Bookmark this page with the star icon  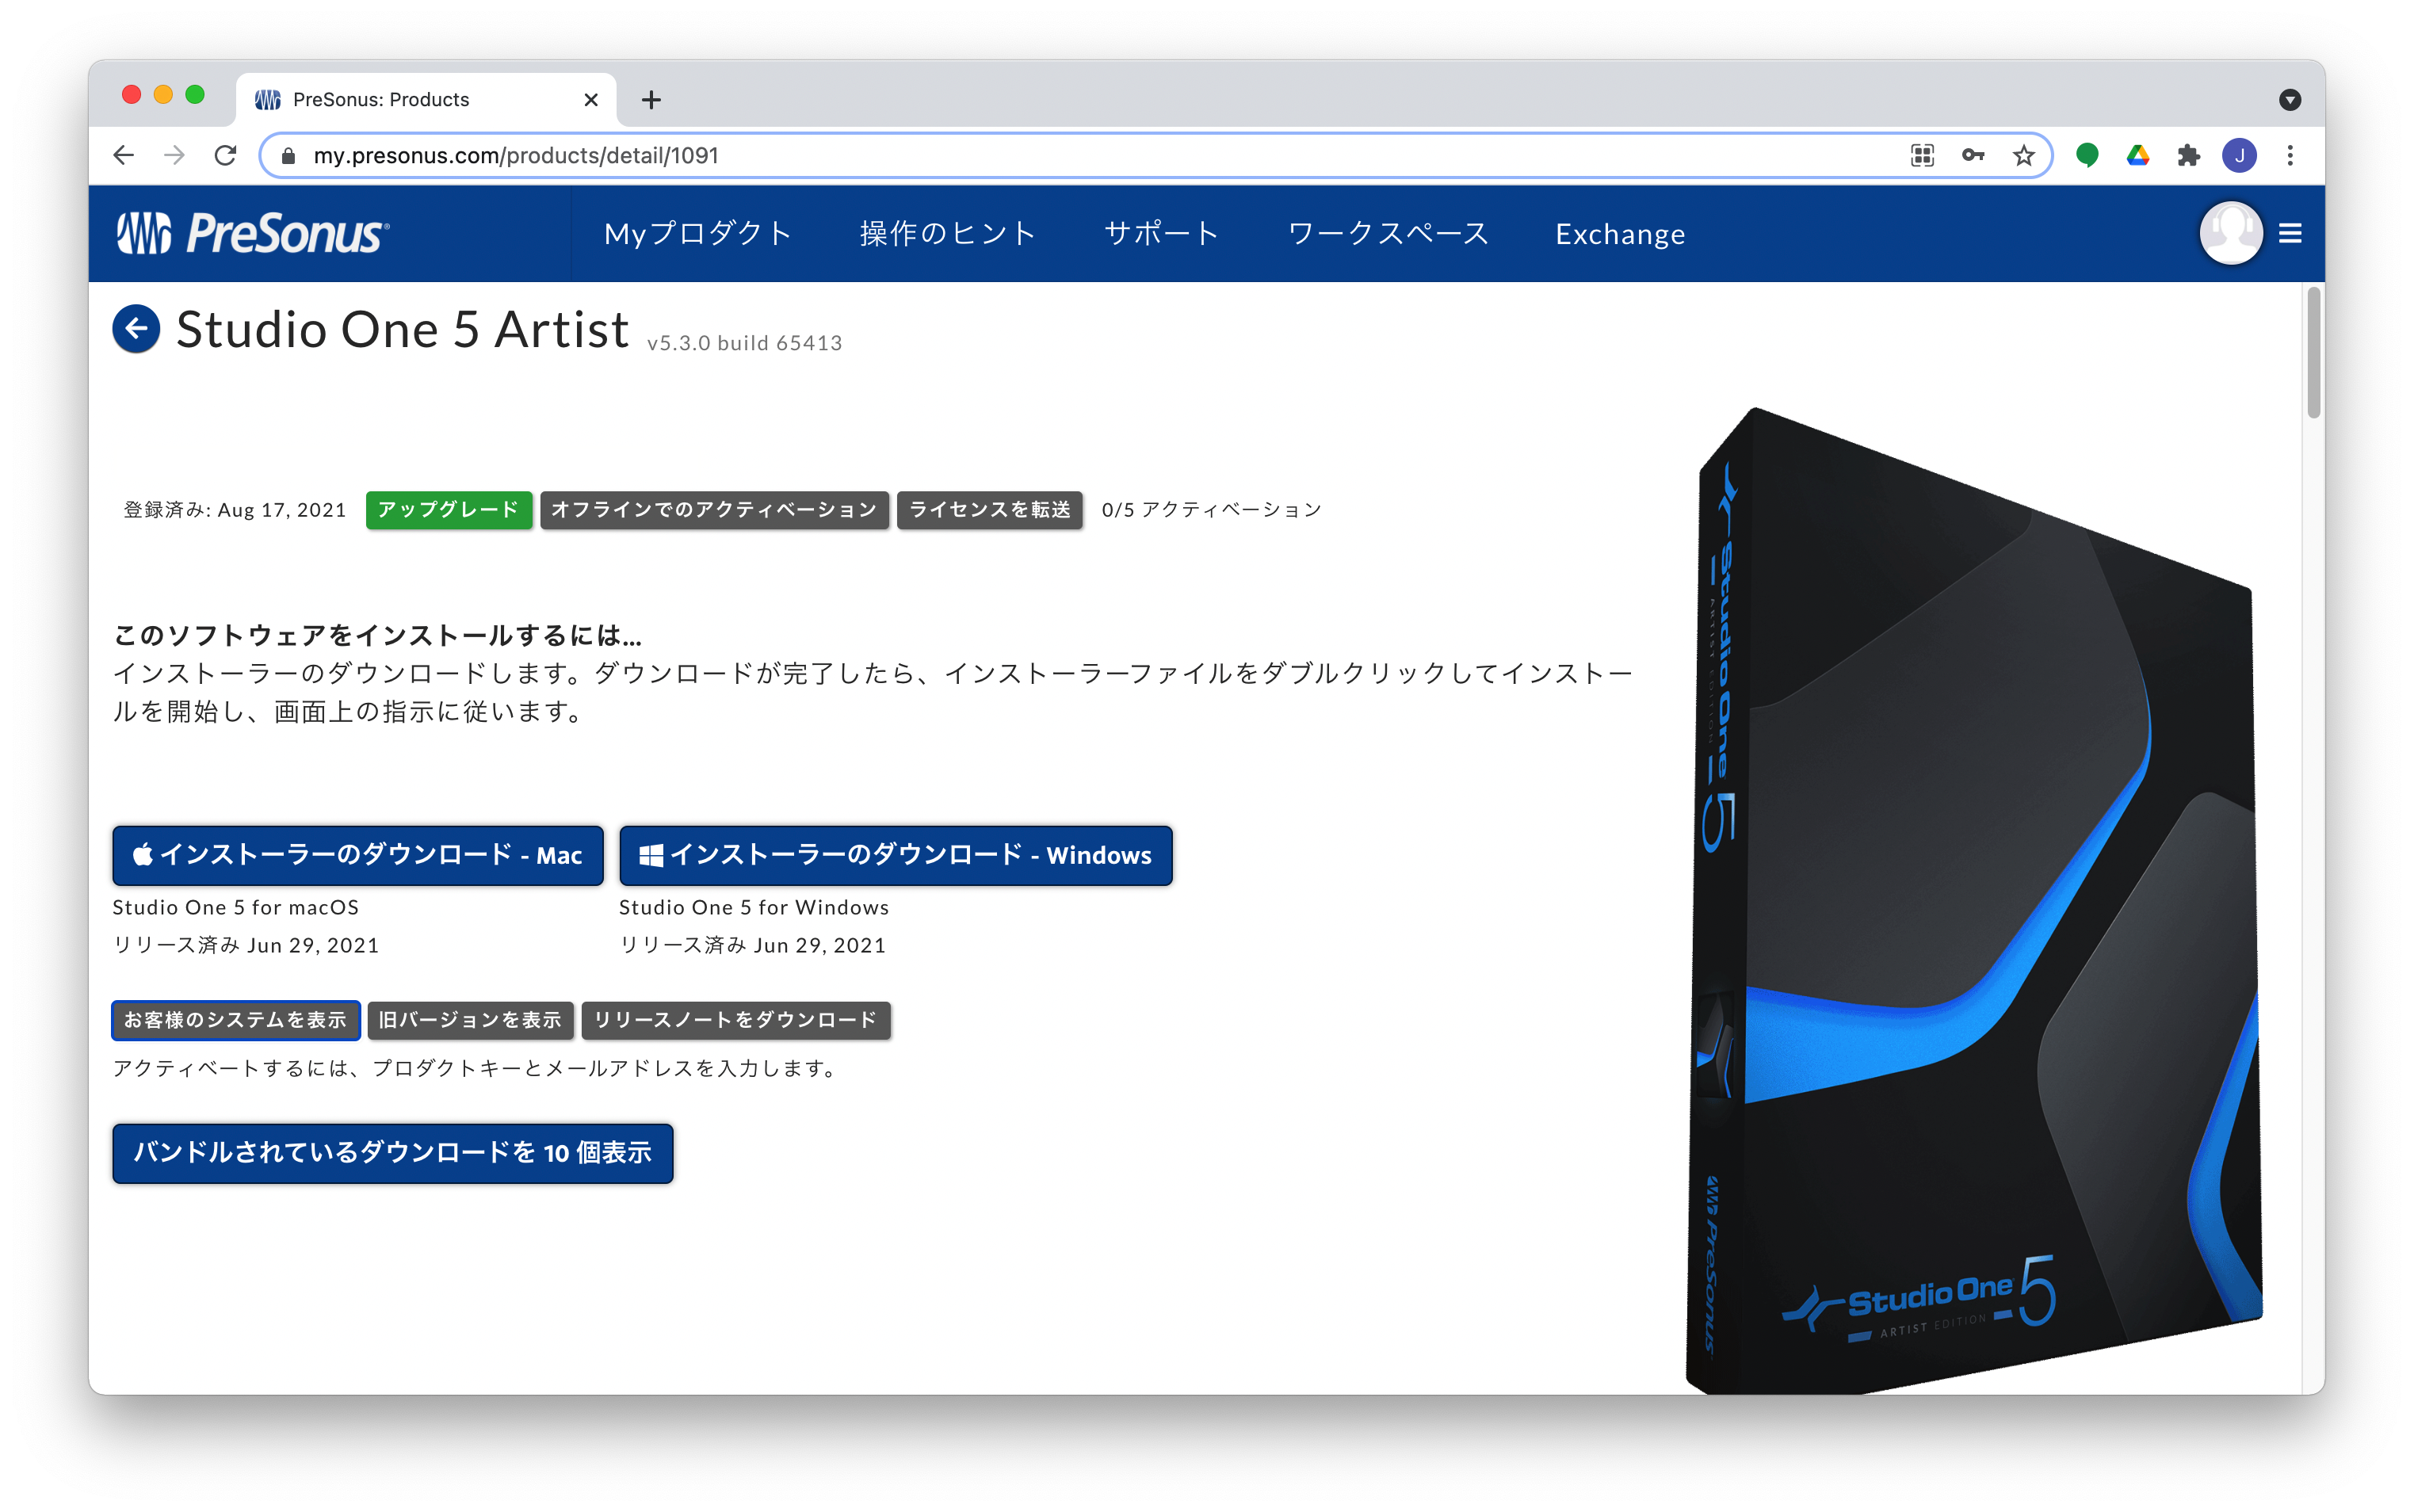2023,155
